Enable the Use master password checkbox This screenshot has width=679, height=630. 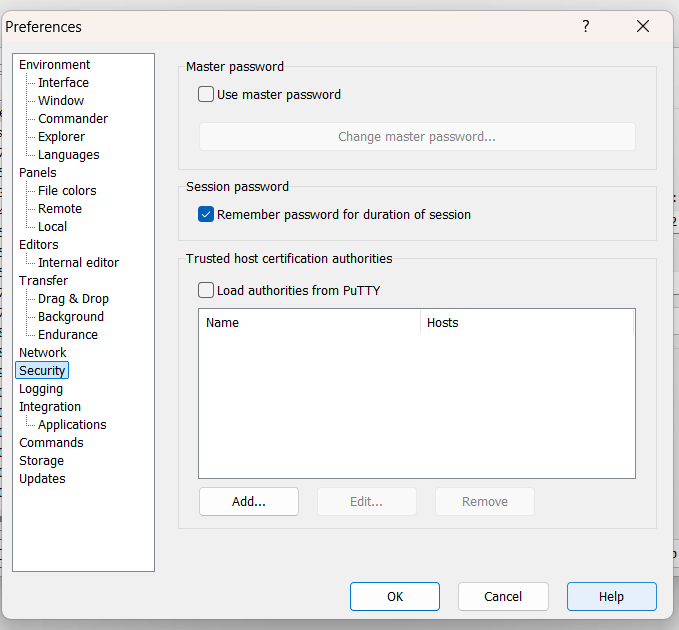(x=206, y=95)
